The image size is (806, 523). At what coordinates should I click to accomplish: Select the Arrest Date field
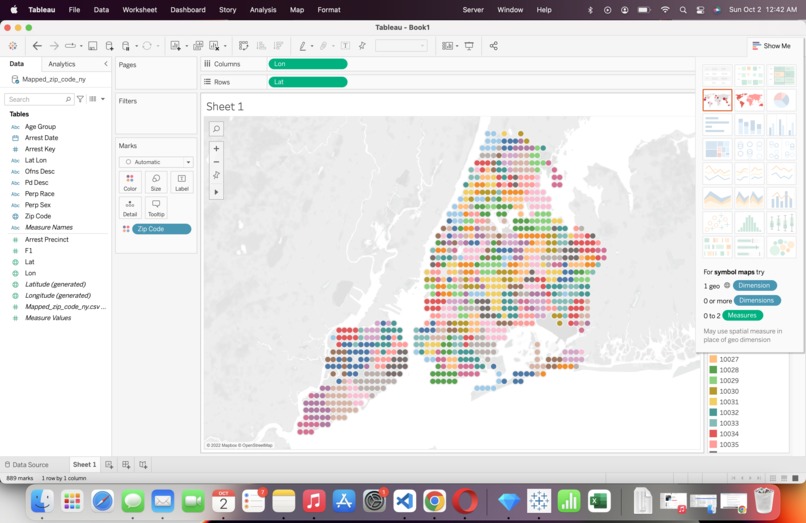pos(41,138)
